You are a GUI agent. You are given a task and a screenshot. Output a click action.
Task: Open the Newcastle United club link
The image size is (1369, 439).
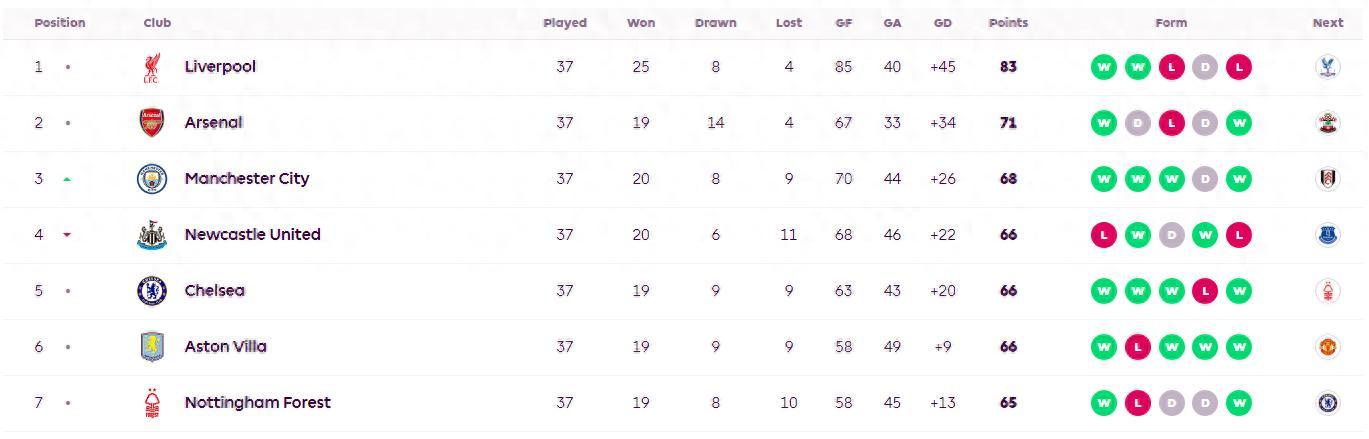point(252,235)
